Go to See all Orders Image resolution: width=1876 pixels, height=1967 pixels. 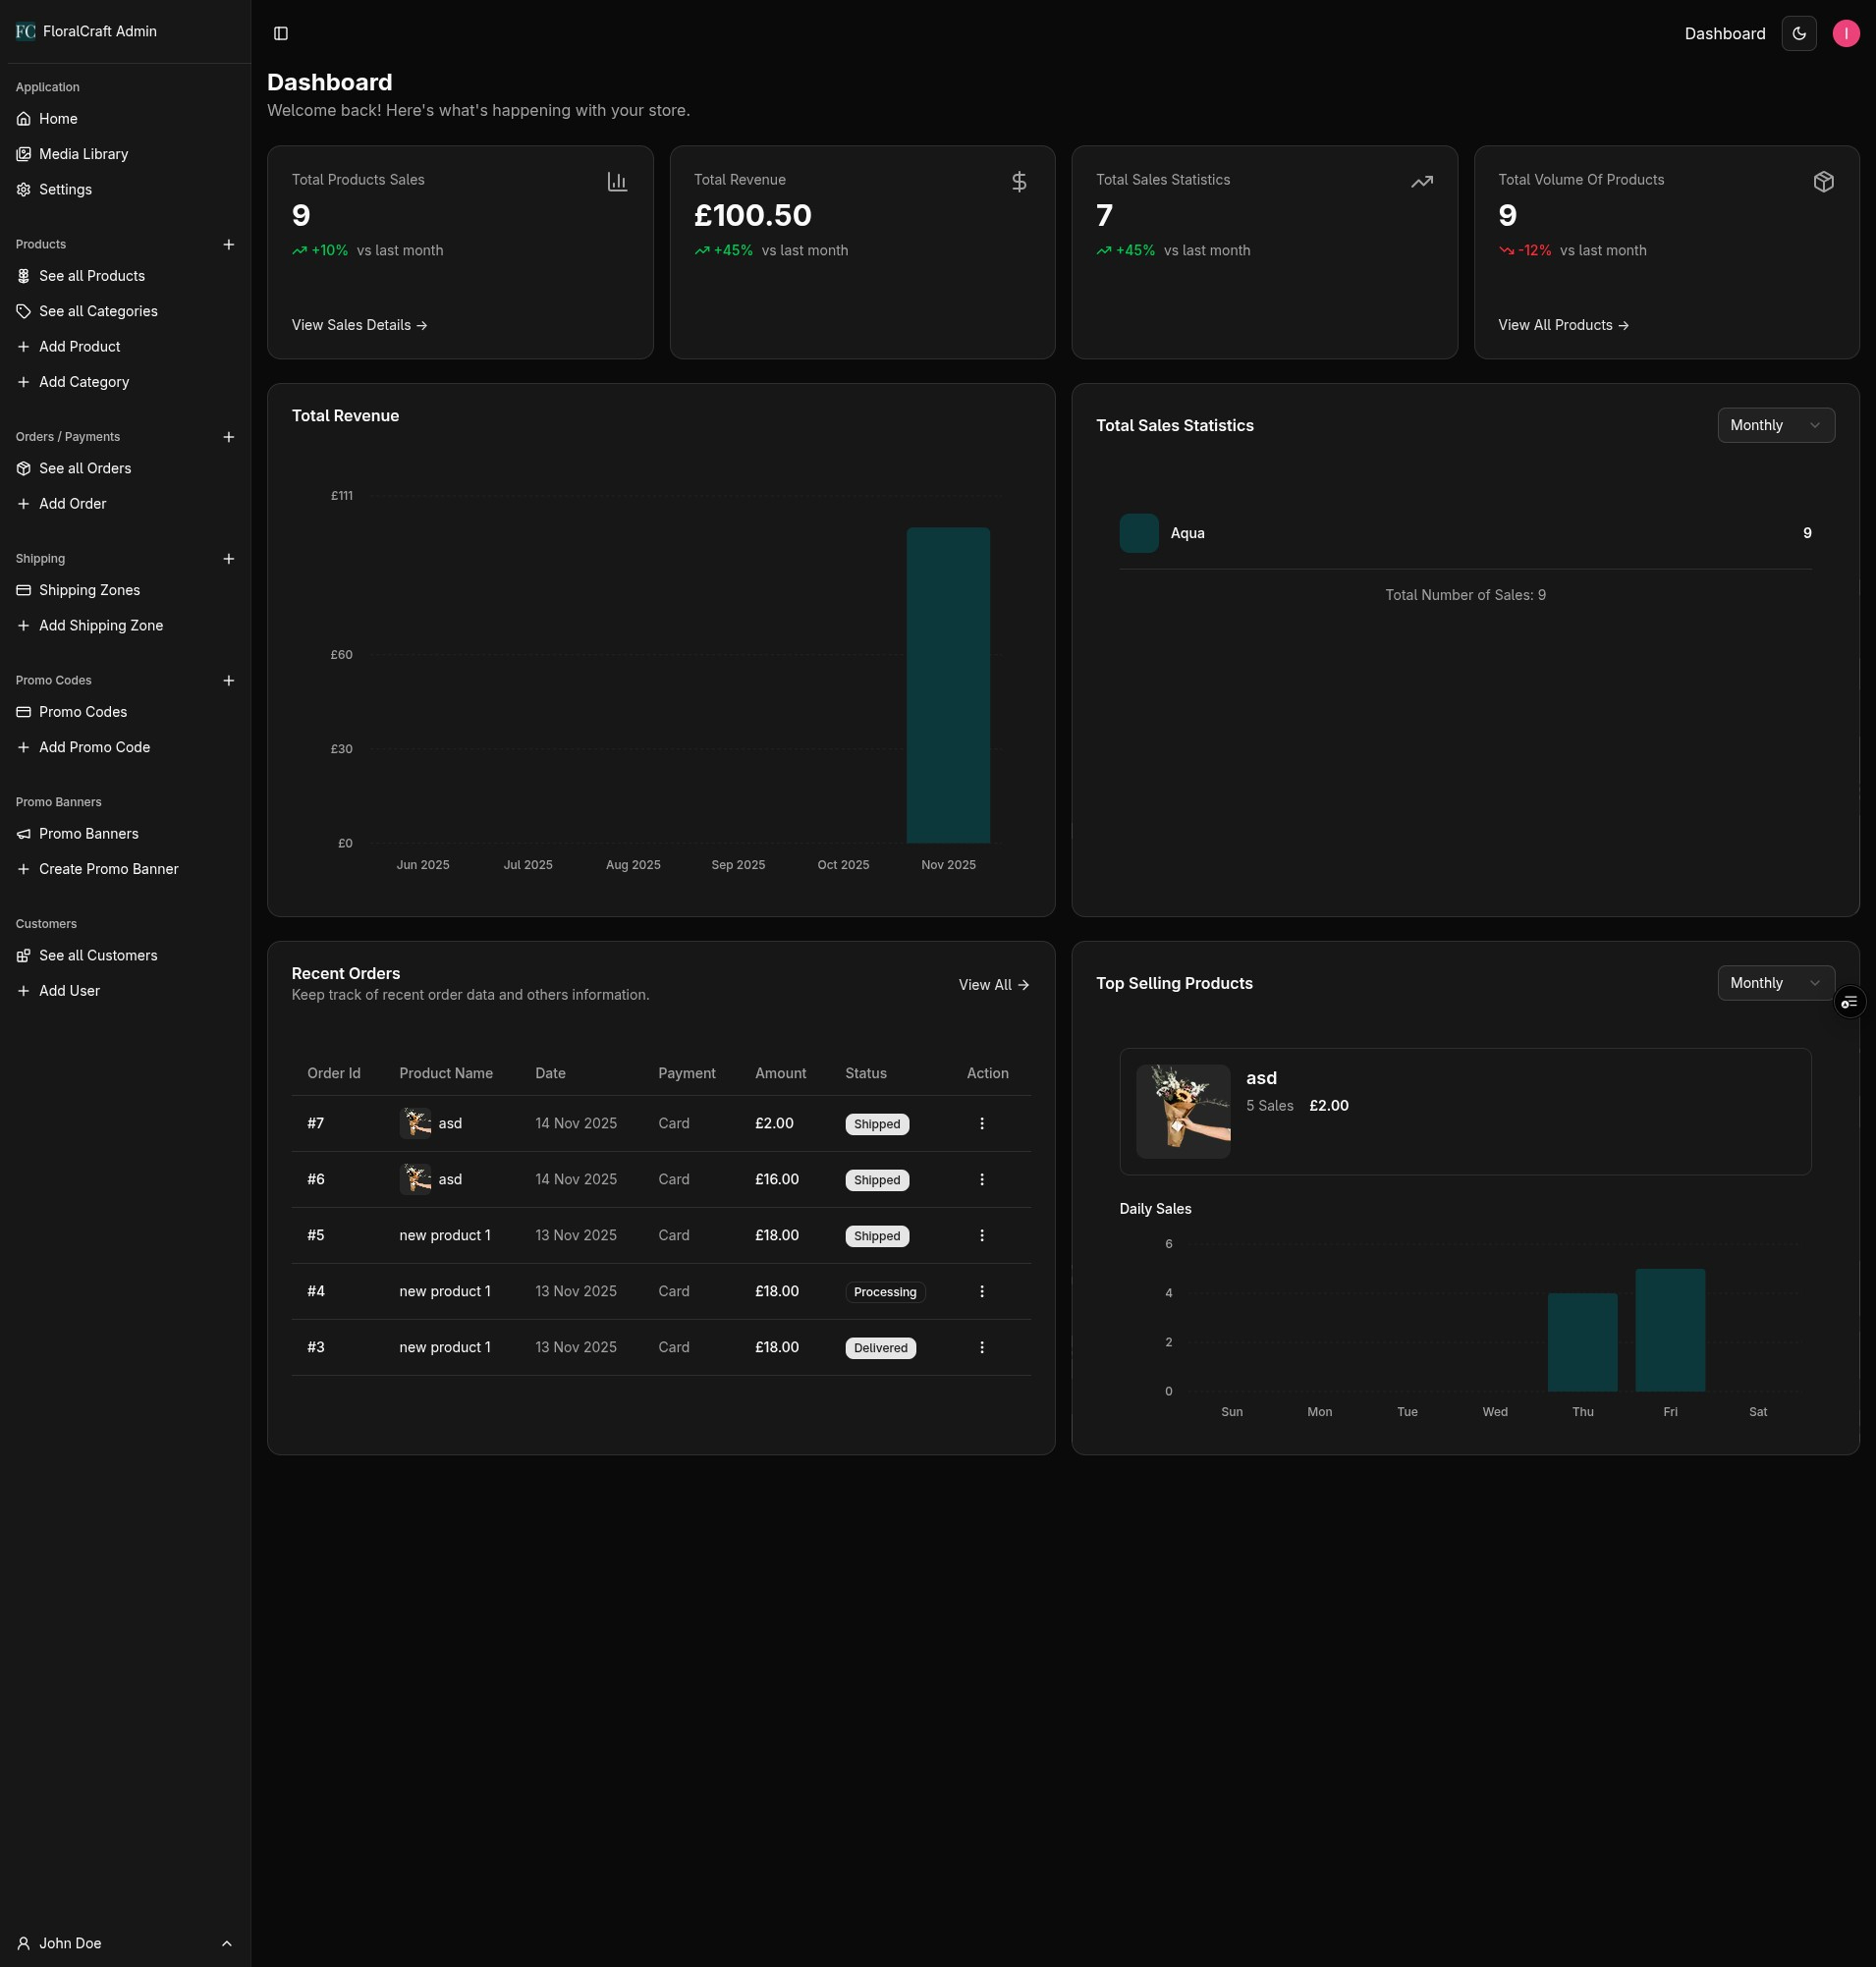(85, 469)
